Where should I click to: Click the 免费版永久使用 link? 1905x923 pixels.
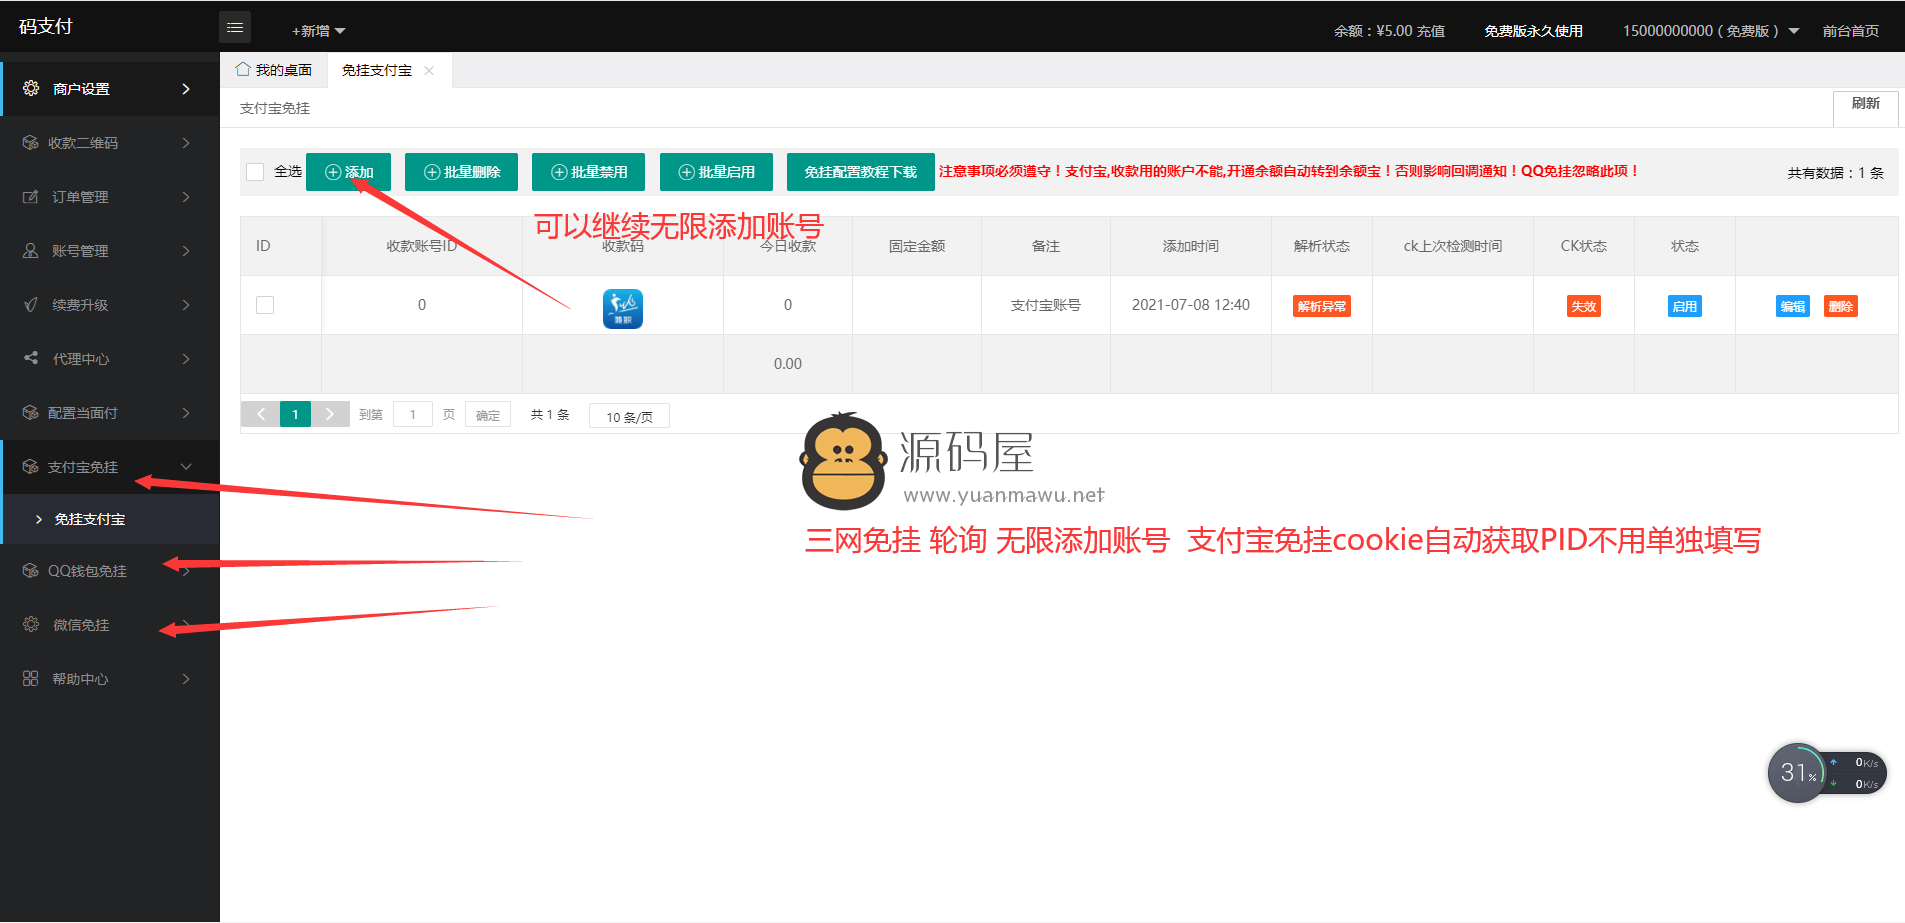click(1533, 31)
